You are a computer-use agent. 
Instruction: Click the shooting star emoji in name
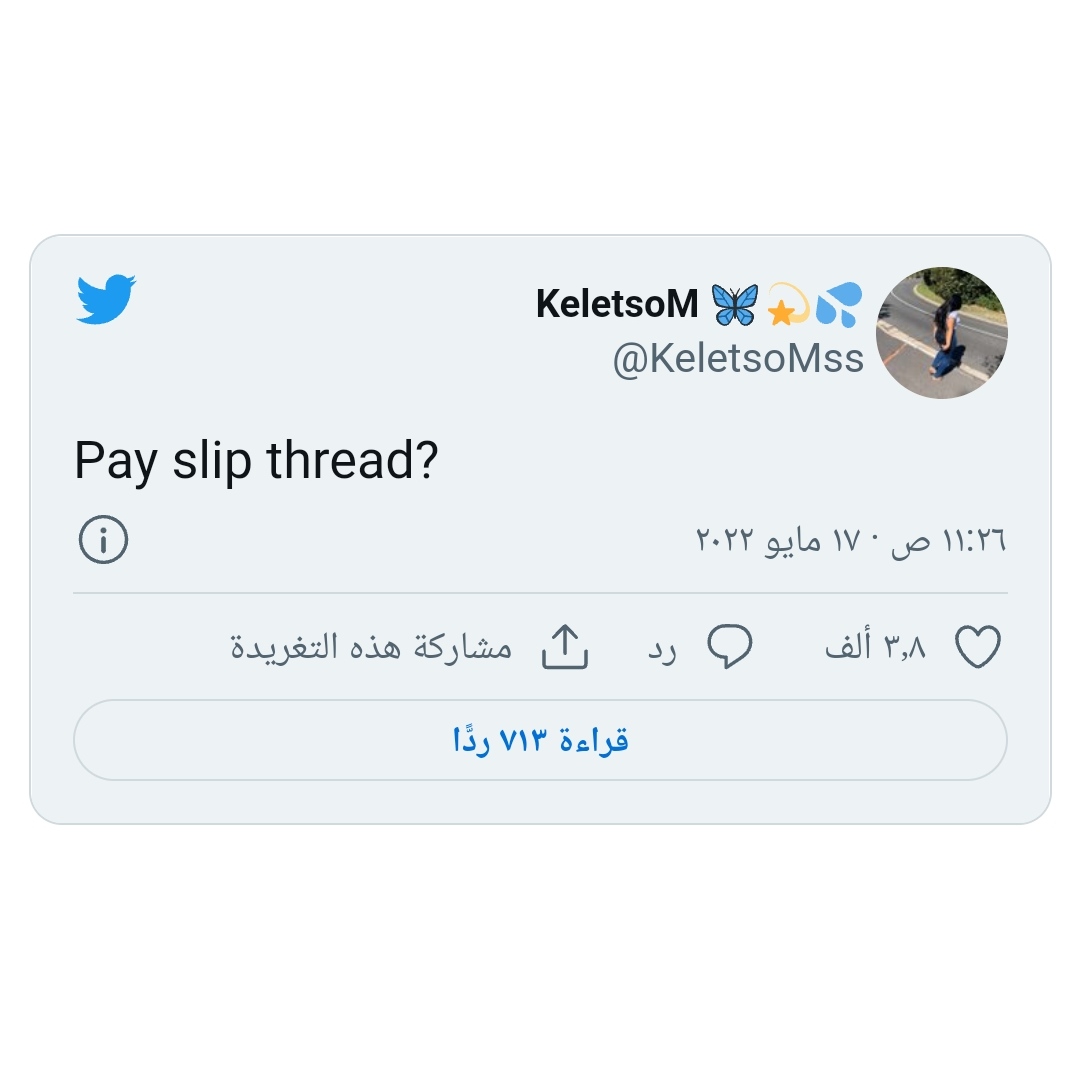point(788,304)
